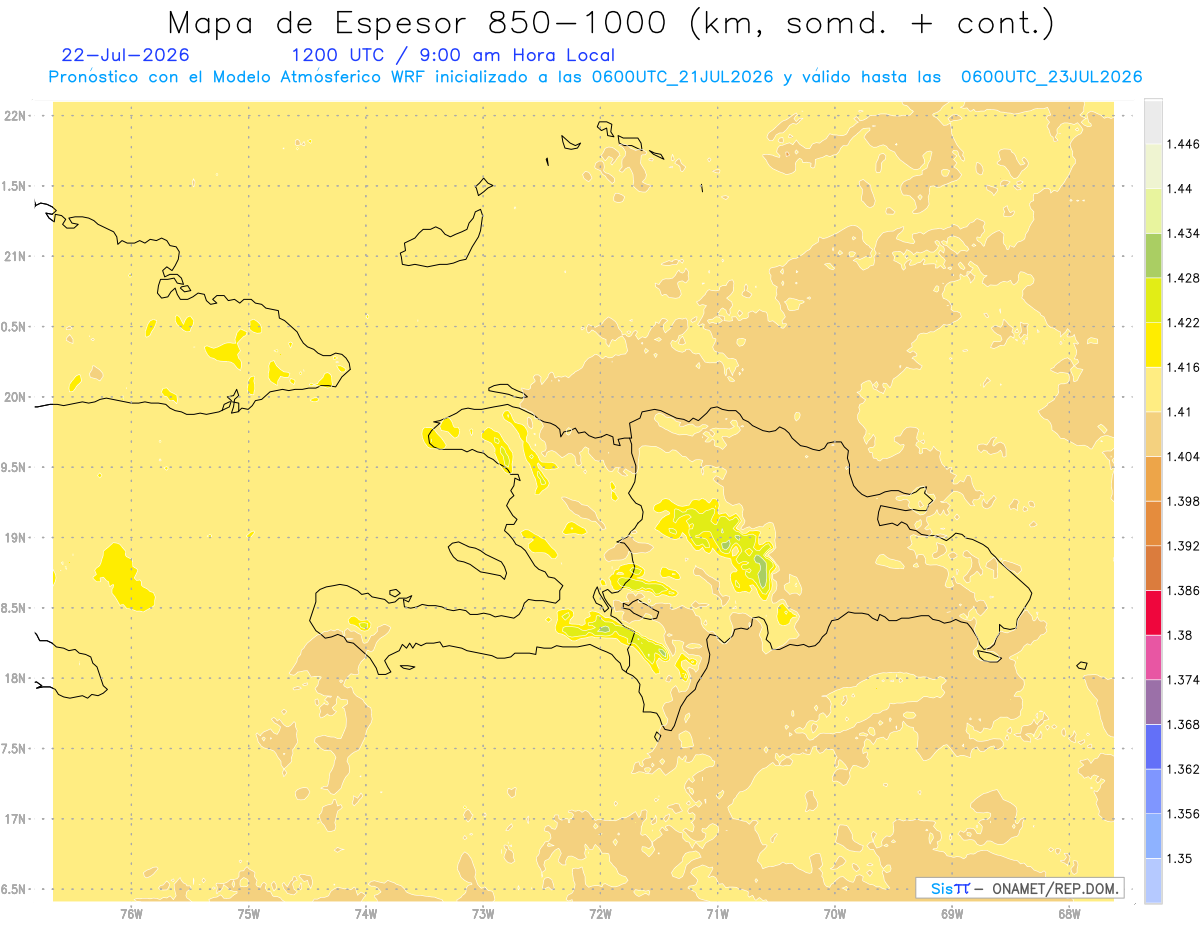Click the 76W longitude label
Viewport: 1200px width, 927px height.
(131, 914)
